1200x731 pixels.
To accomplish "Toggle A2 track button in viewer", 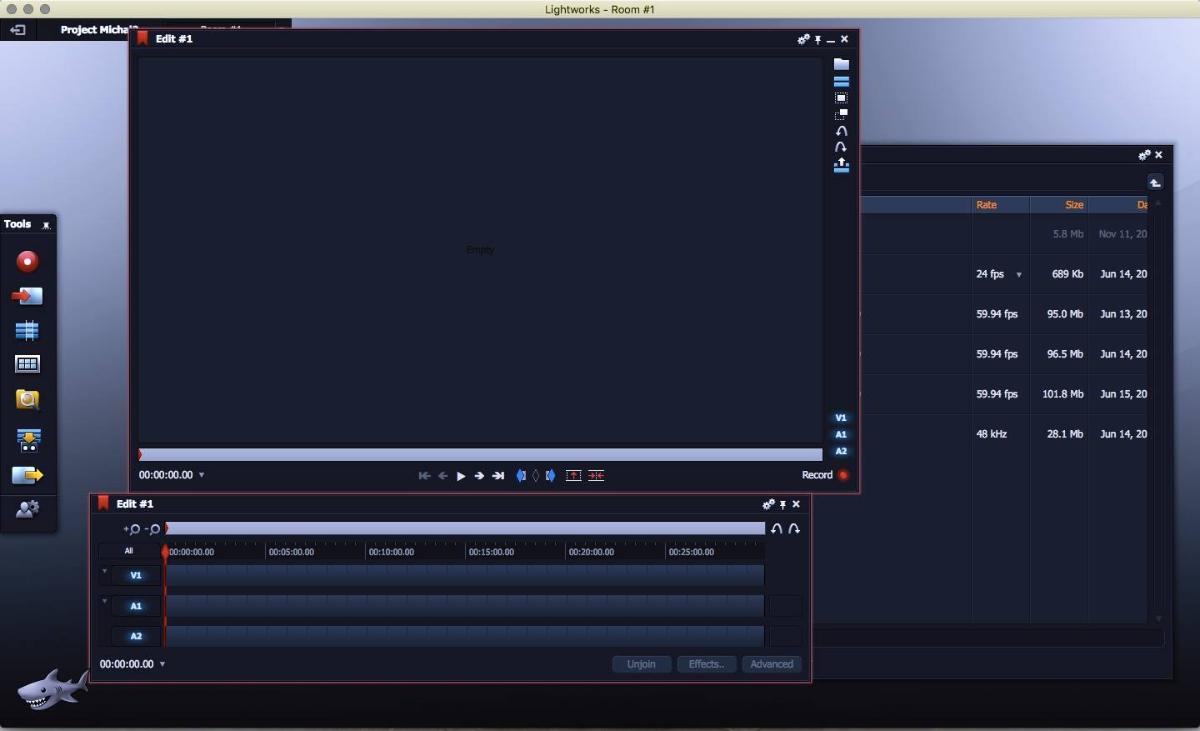I will [841, 451].
